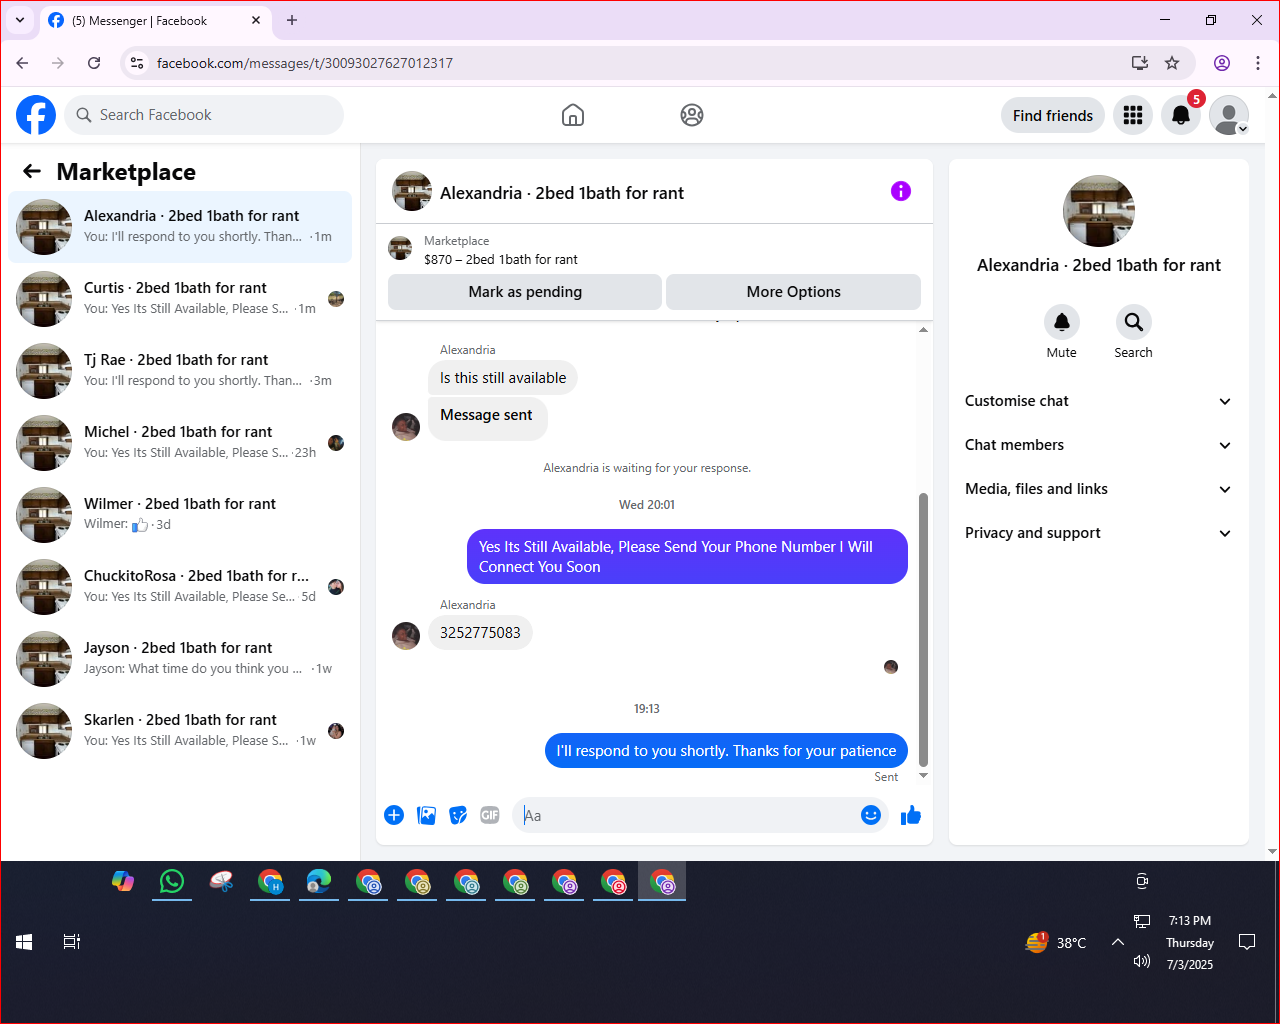Click Mark as pending button
Image resolution: width=1280 pixels, height=1024 pixels.
tap(525, 292)
